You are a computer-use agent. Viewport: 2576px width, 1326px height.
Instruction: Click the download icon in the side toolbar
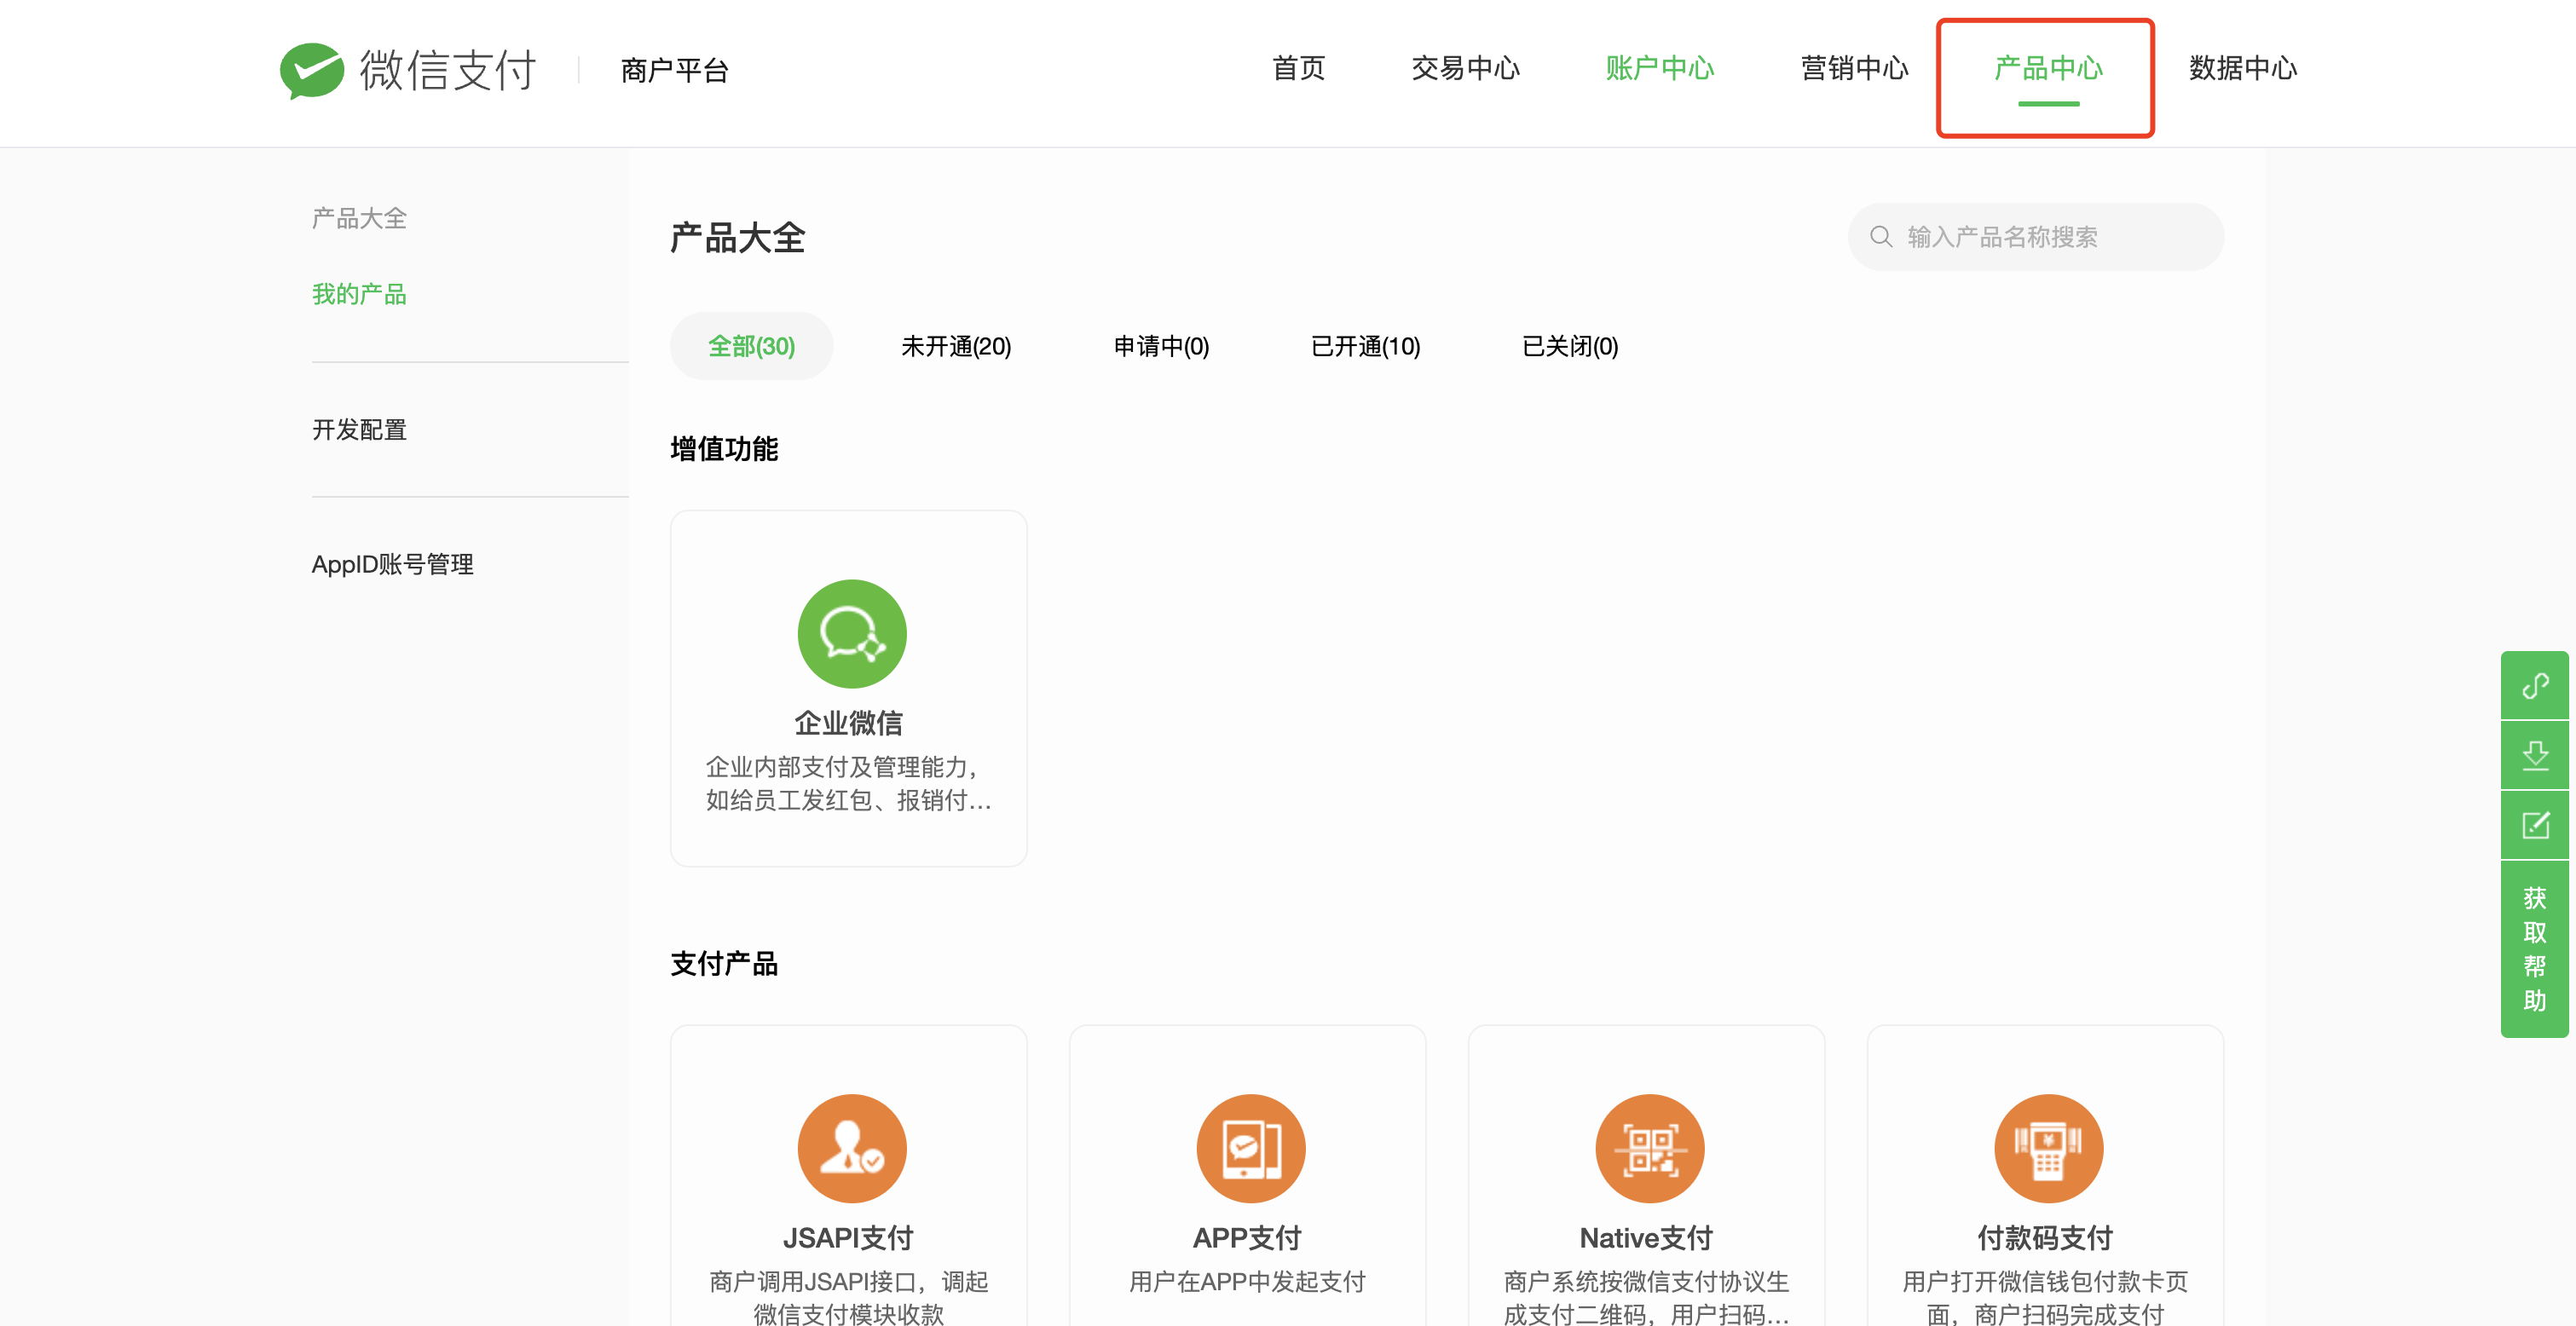2534,755
